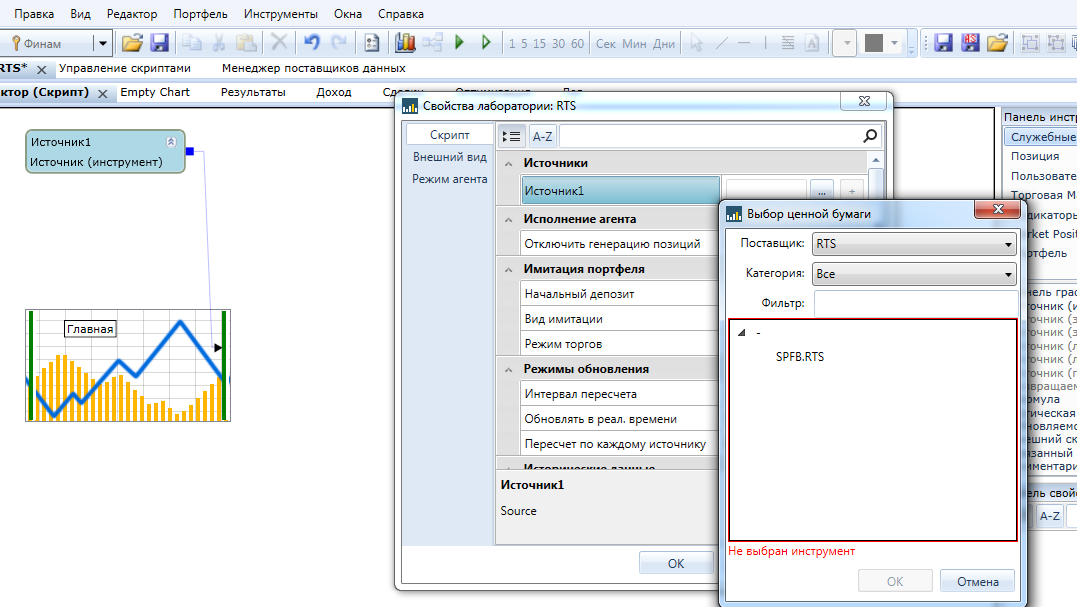This screenshot has height=607, width=1077.
Task: Open the Справка menu
Action: [x=400, y=14]
